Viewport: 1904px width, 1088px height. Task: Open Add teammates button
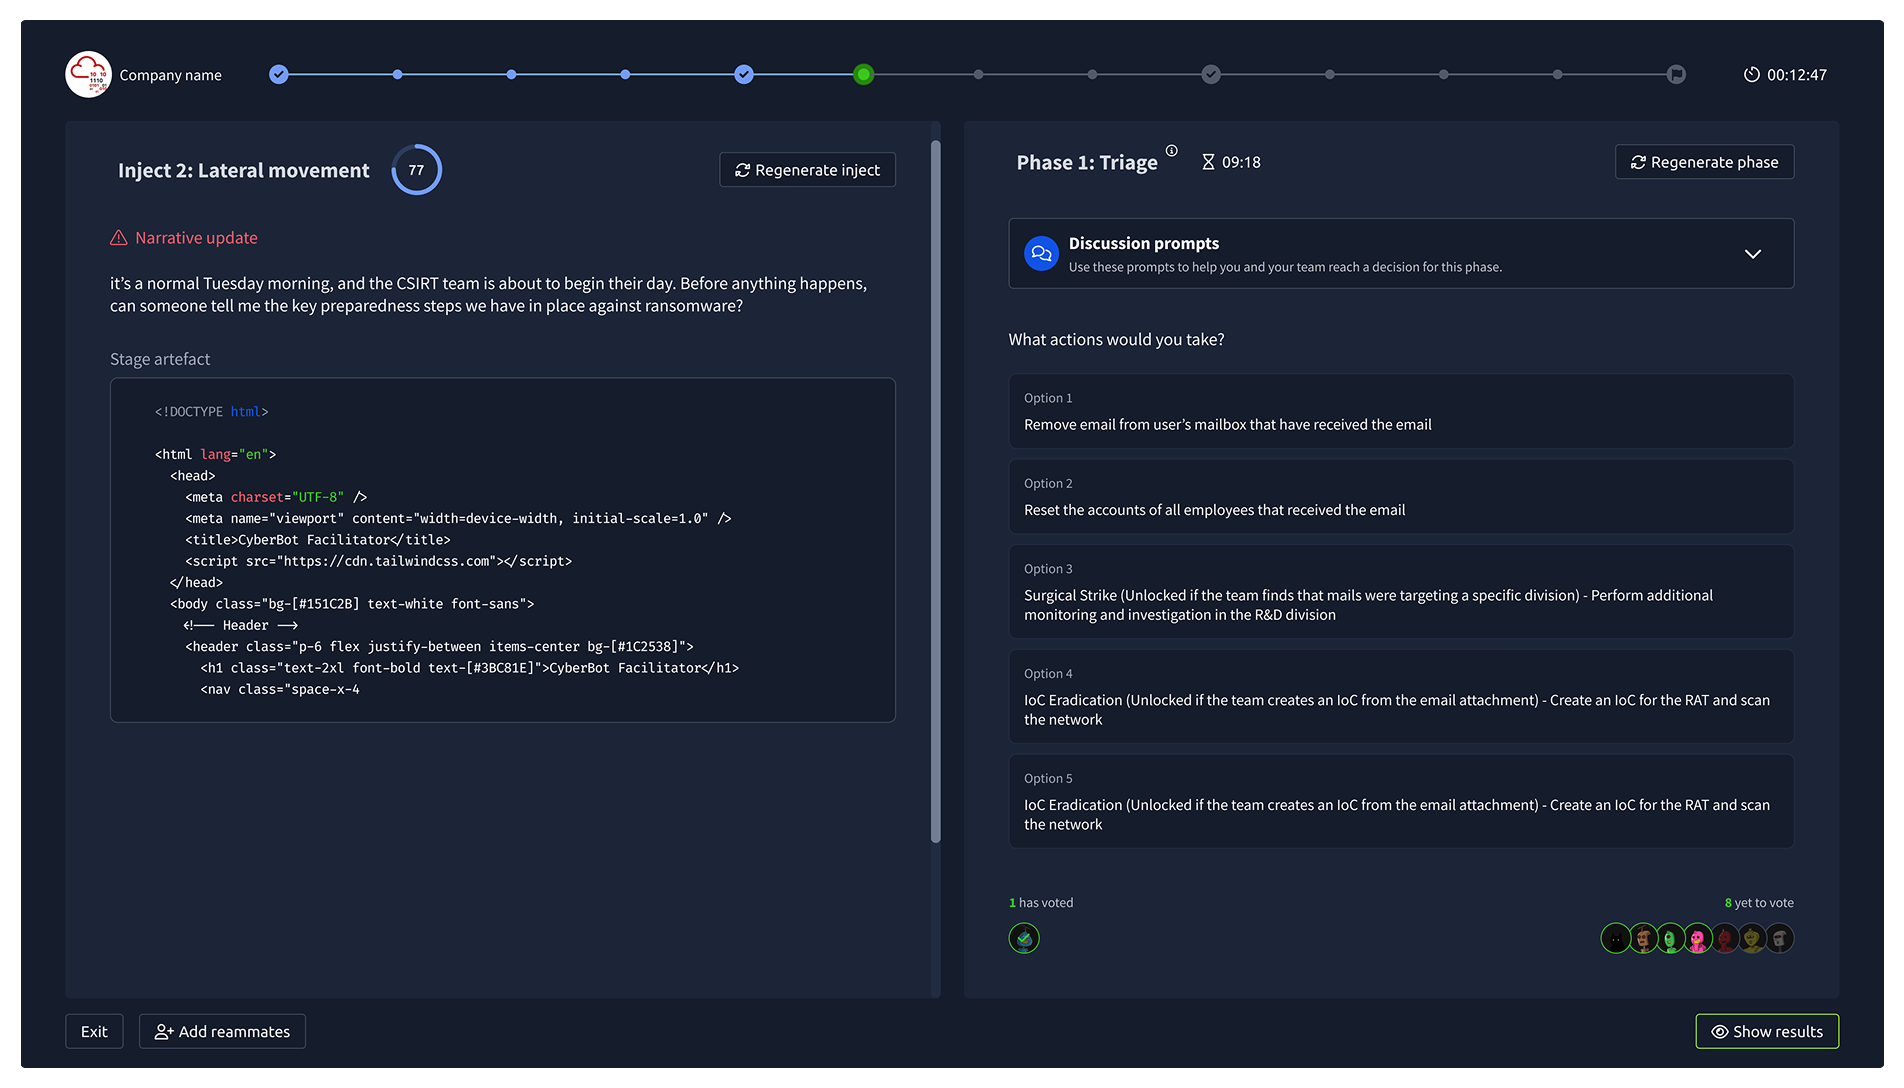[222, 1031]
